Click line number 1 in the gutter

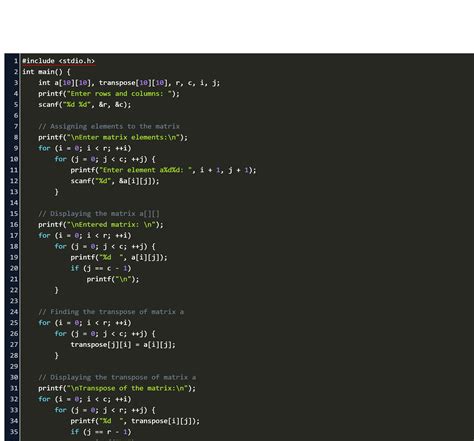(16, 61)
